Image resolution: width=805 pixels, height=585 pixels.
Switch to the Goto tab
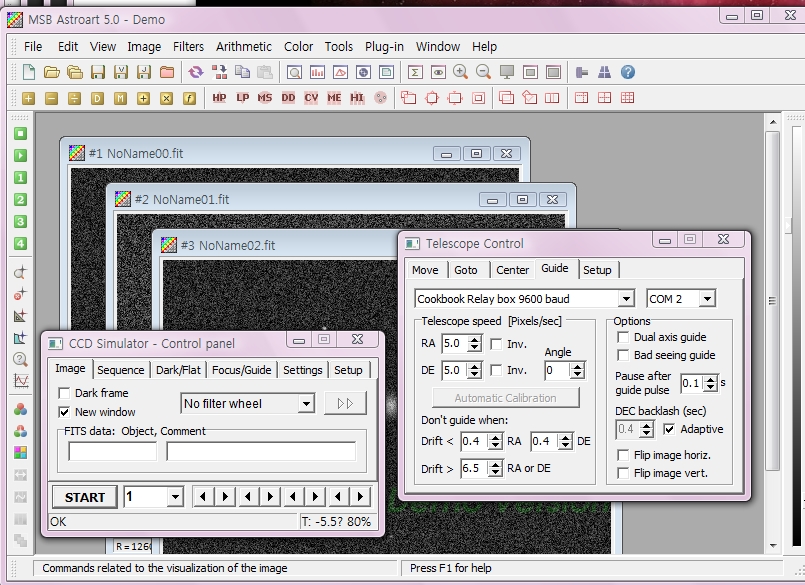coord(466,270)
